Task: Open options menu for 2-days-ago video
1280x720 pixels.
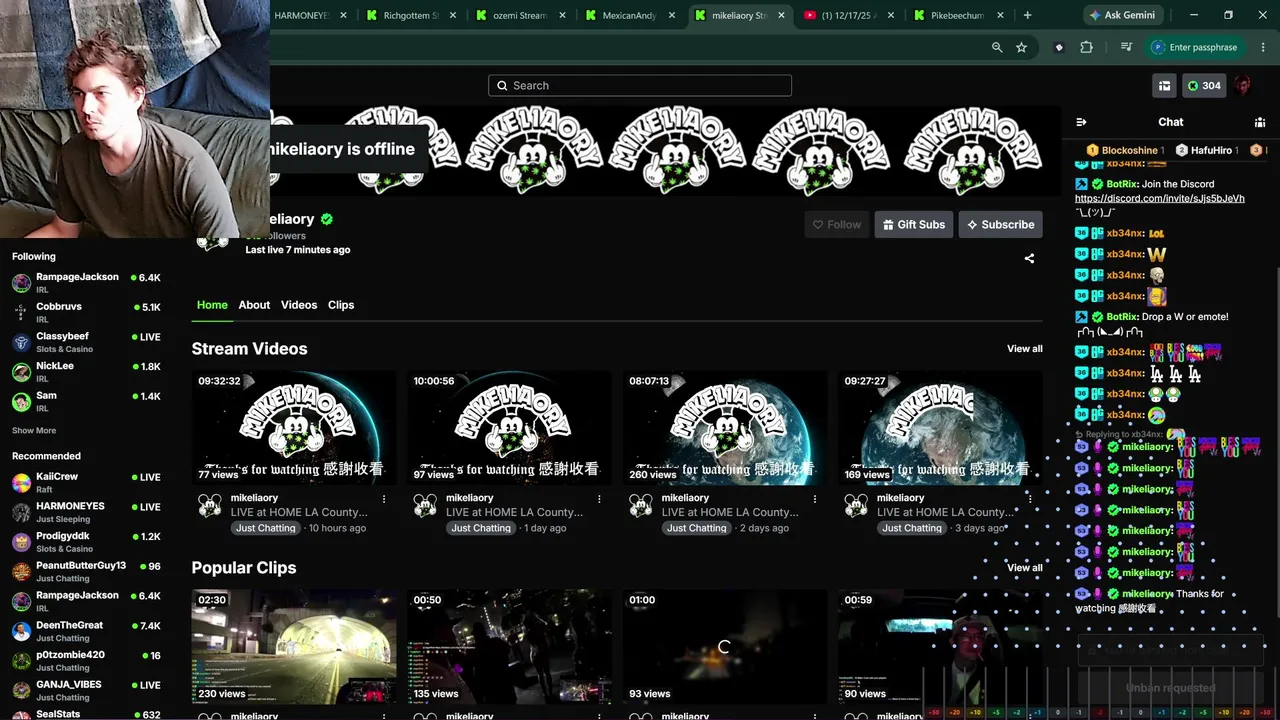Action: [x=815, y=498]
